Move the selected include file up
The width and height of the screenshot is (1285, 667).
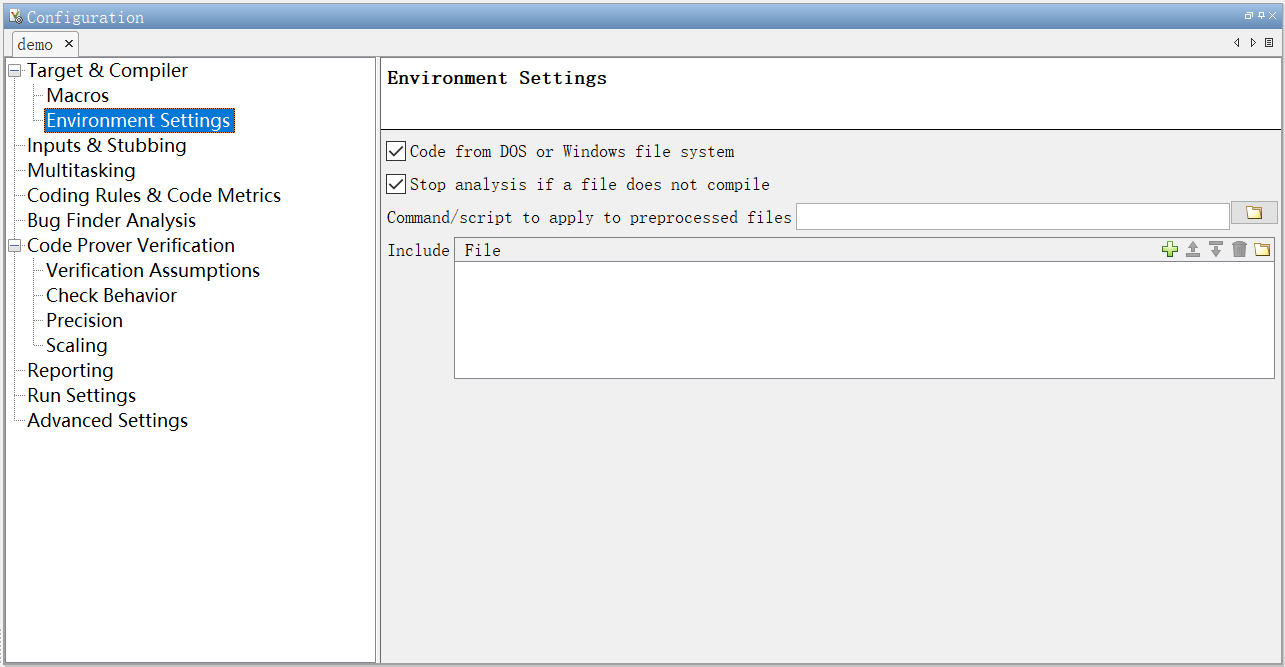[x=1193, y=249]
